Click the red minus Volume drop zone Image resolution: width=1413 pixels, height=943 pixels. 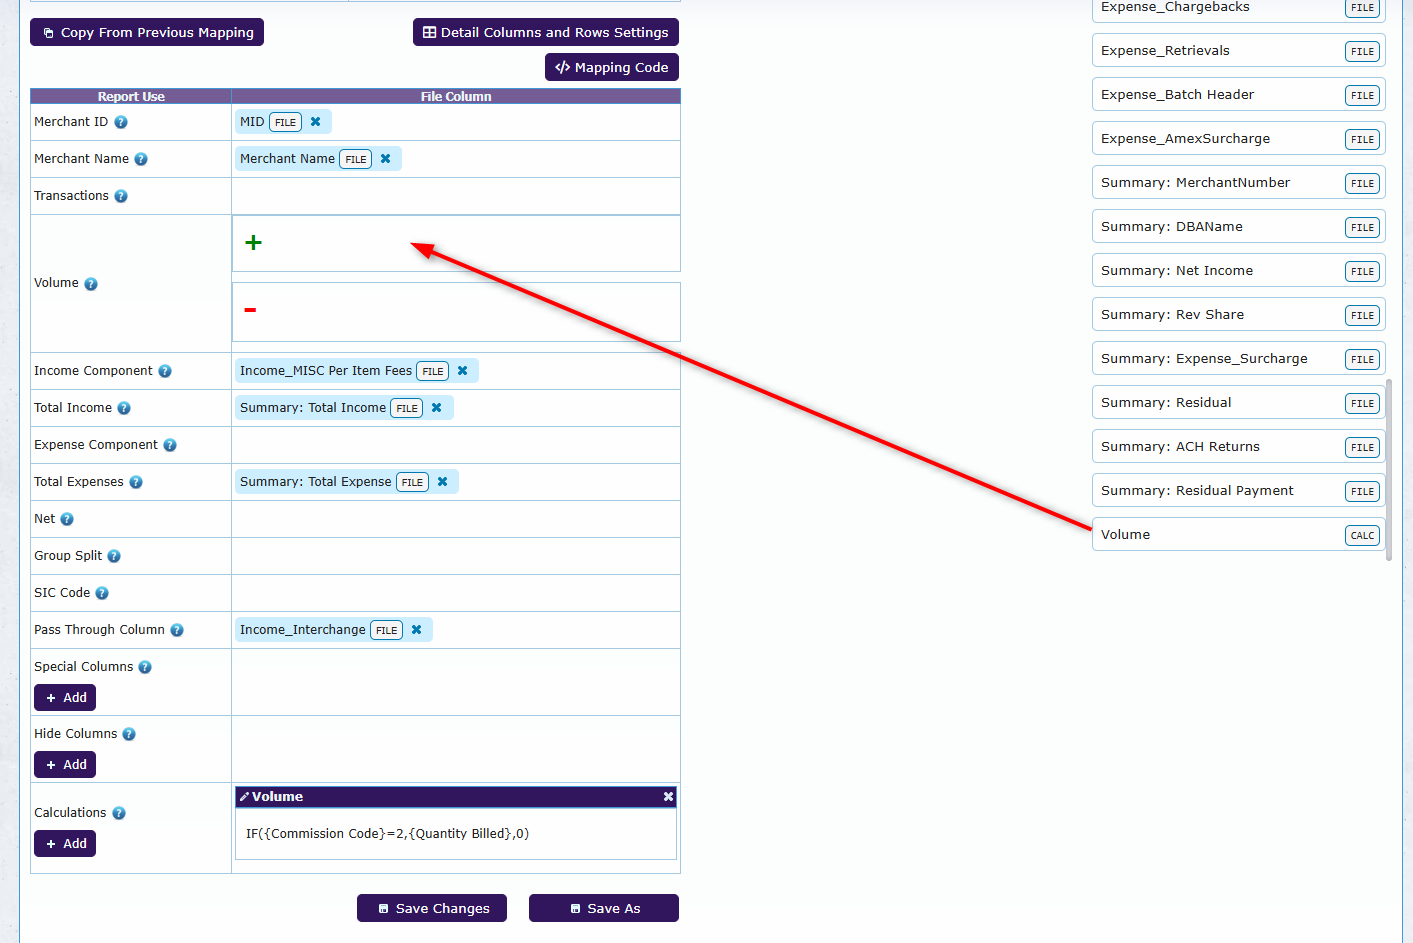pyautogui.click(x=456, y=312)
